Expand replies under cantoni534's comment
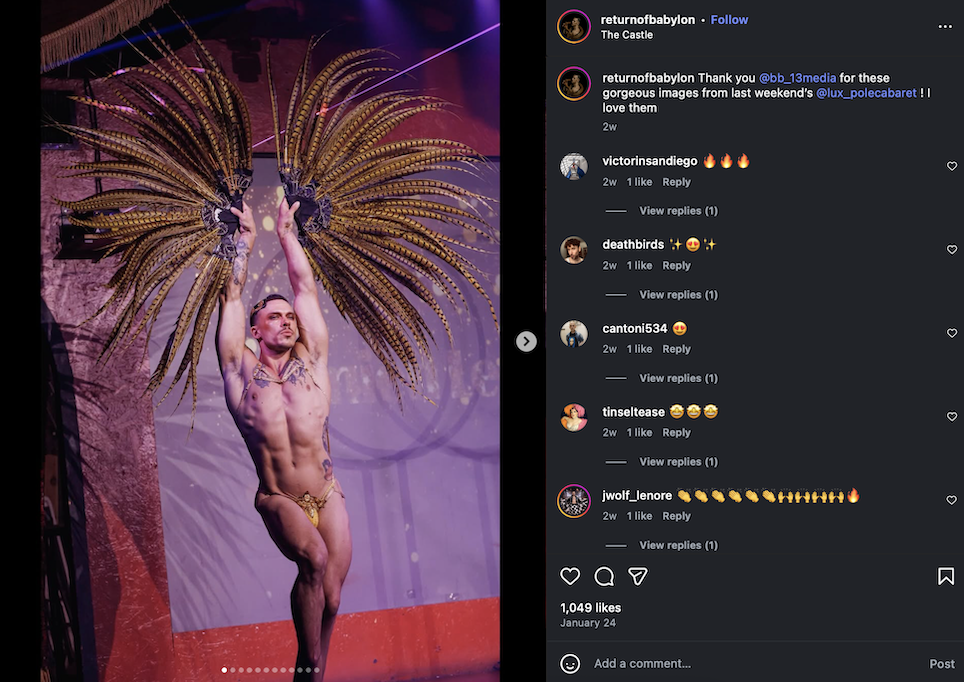This screenshot has width=964, height=682. [x=678, y=378]
